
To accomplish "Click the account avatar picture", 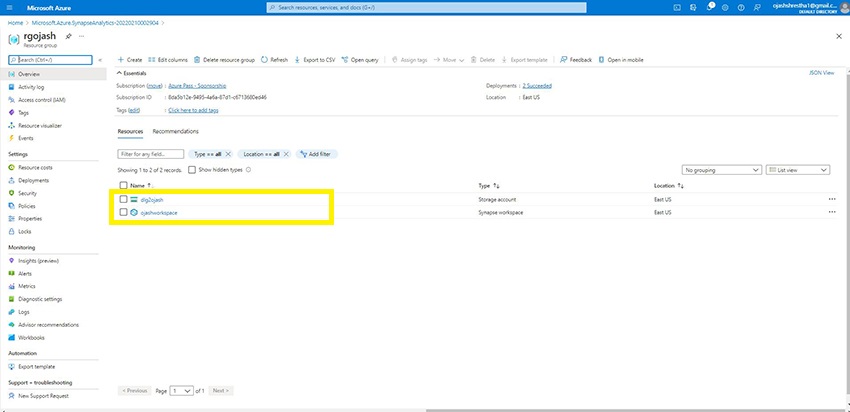I will click(x=844, y=8).
